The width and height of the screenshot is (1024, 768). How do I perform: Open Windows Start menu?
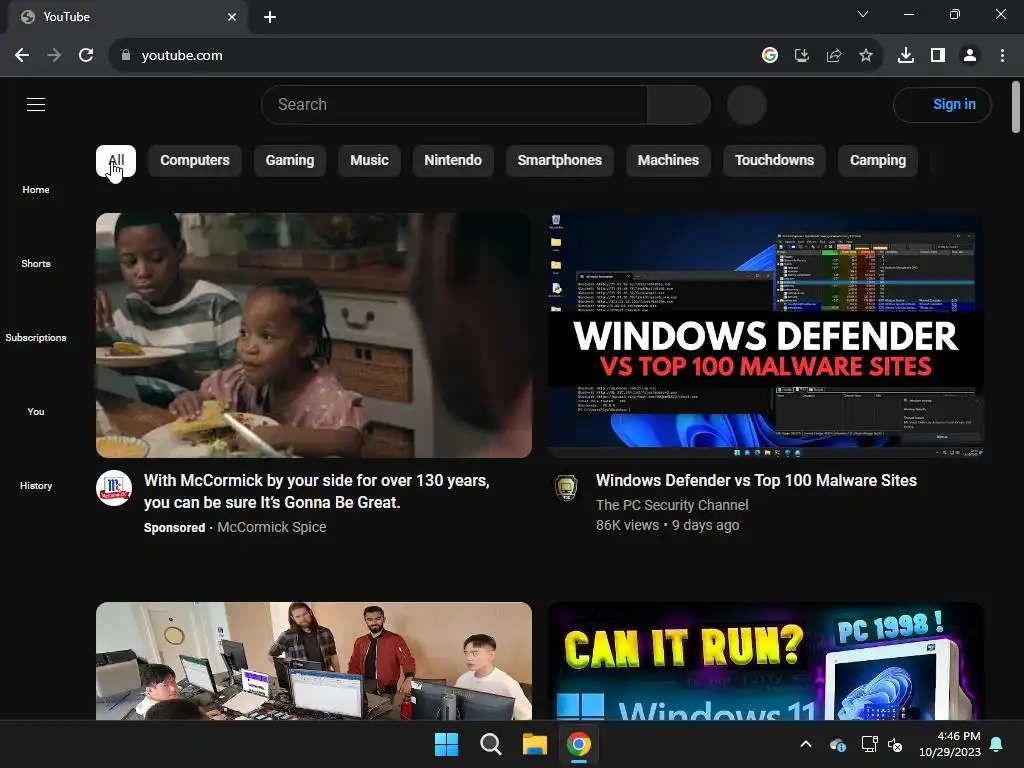click(x=447, y=744)
